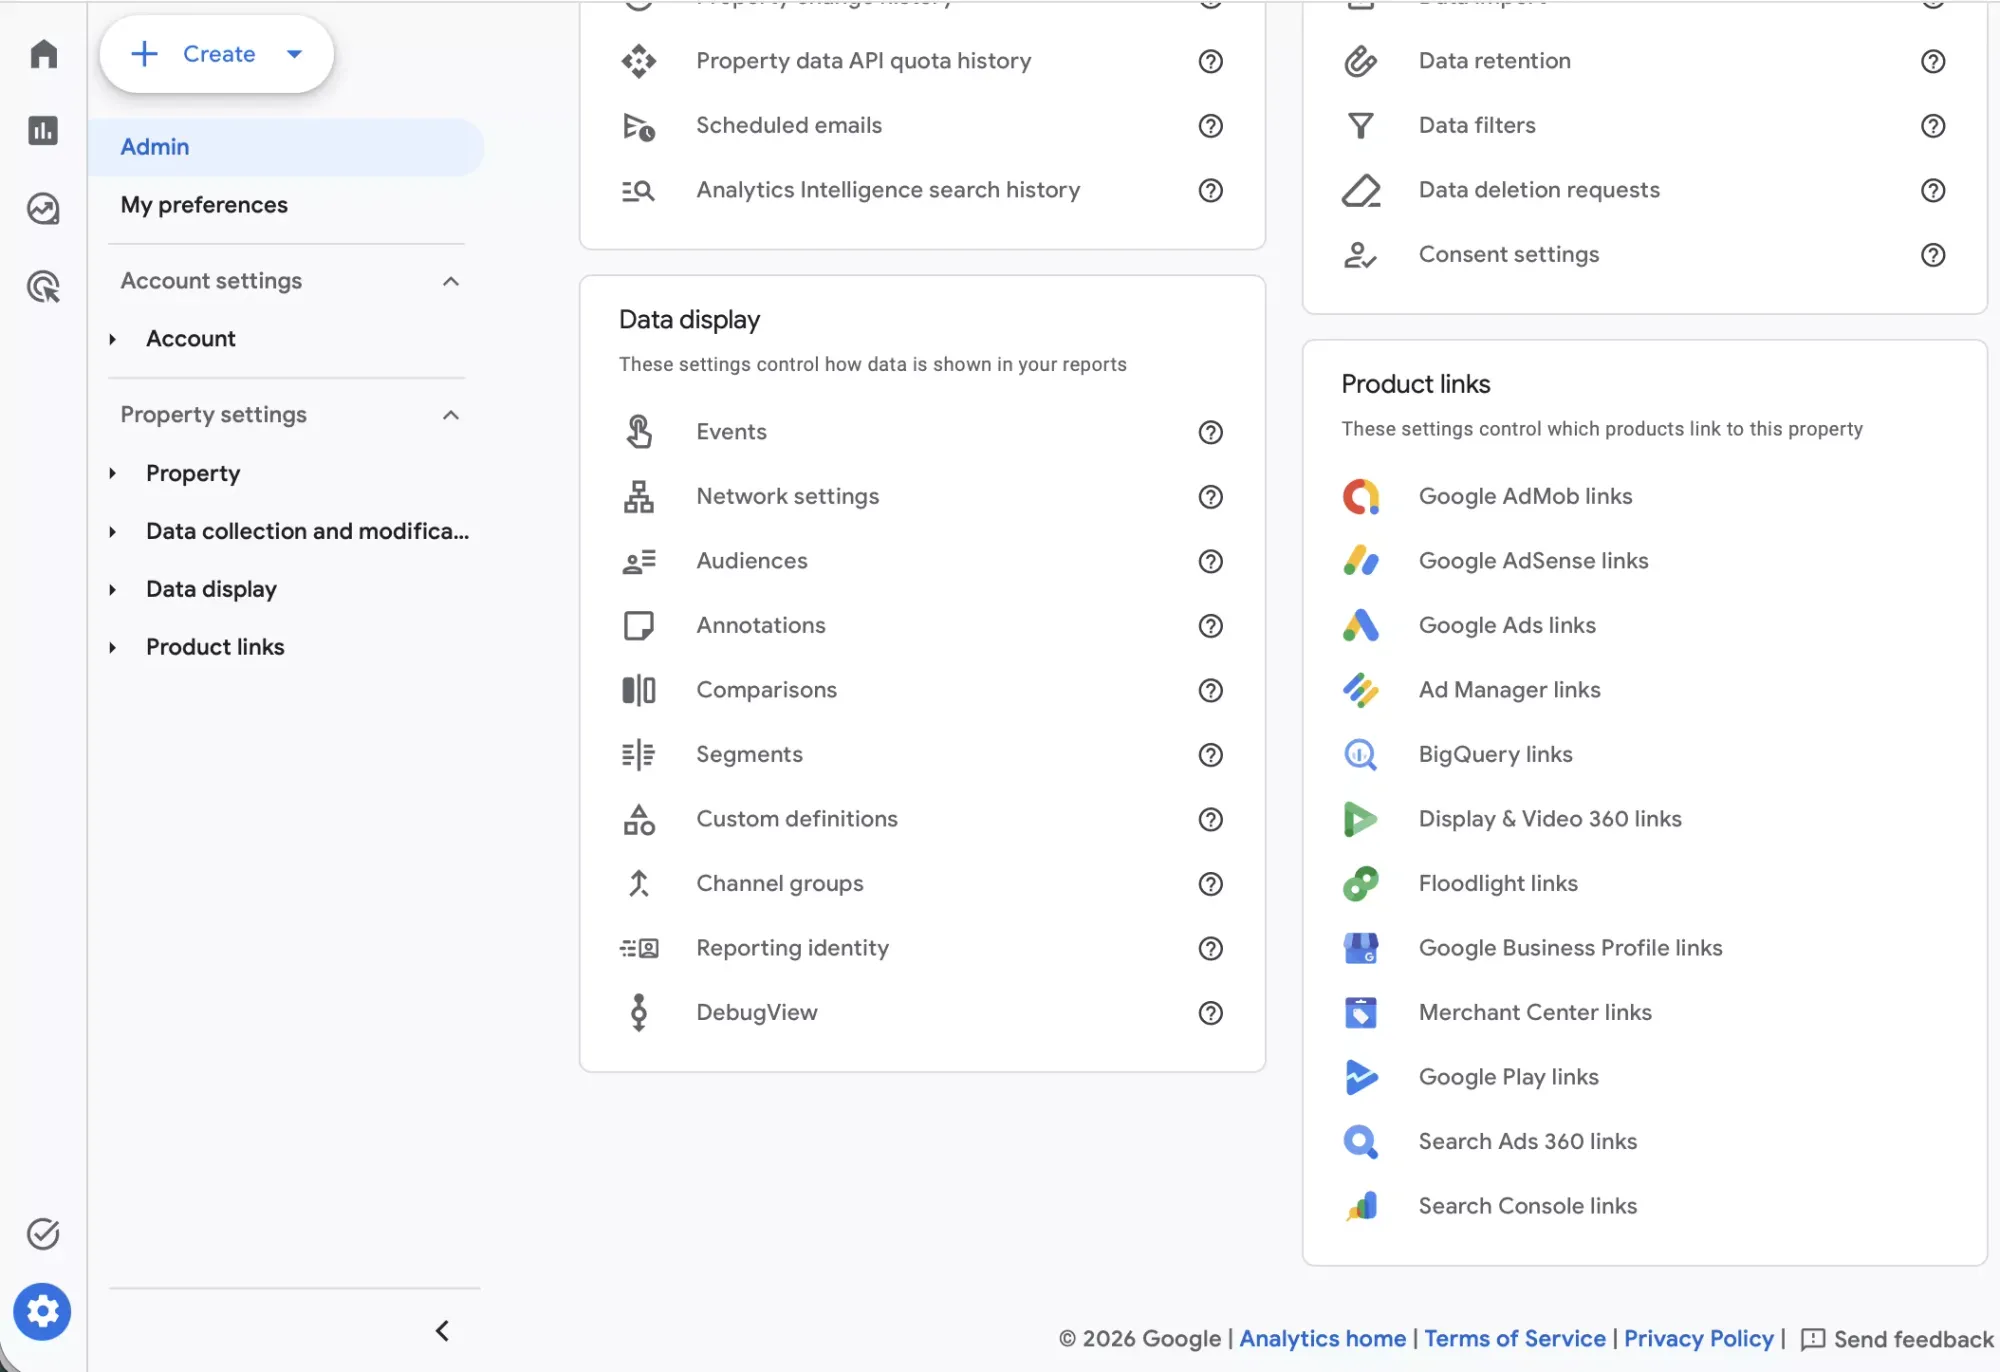Open Google Play links
2000x1372 pixels.
pyautogui.click(x=1508, y=1077)
